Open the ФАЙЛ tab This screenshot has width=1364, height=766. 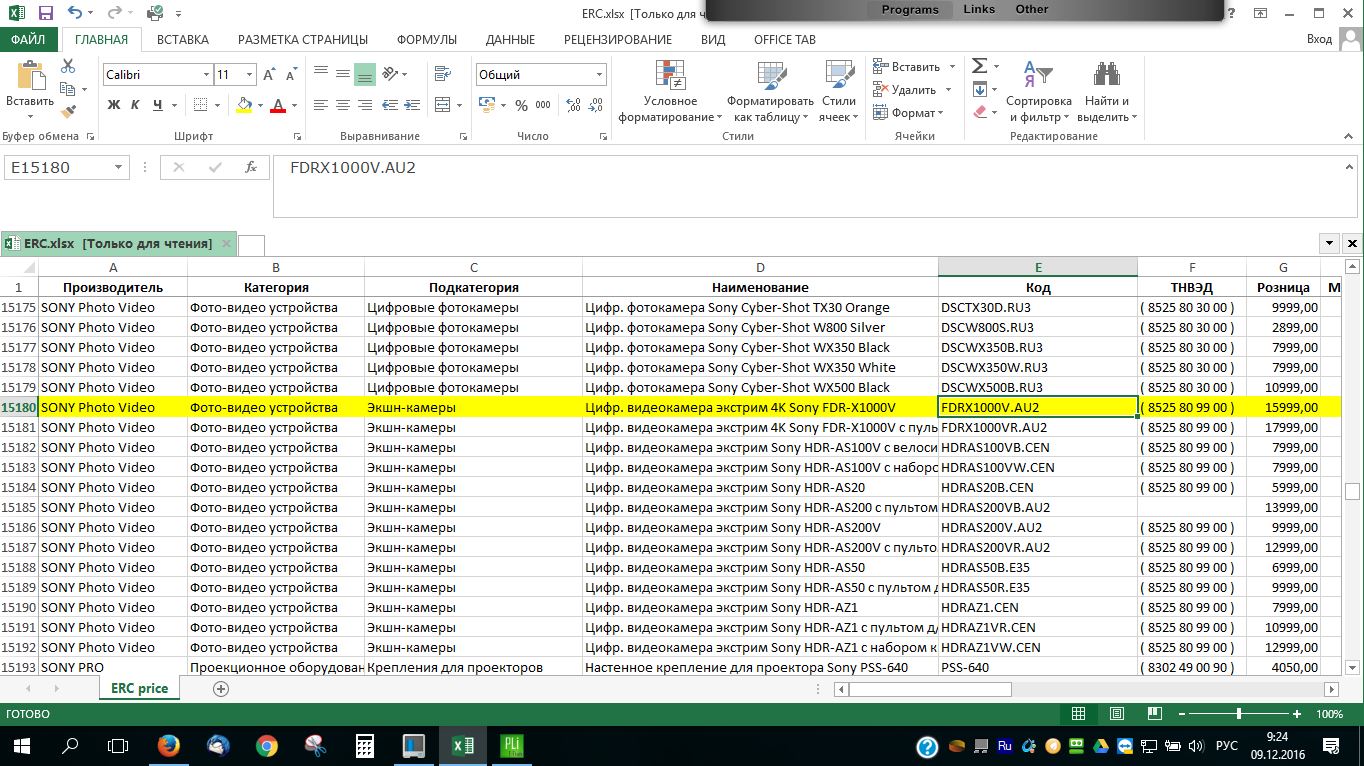pos(28,40)
